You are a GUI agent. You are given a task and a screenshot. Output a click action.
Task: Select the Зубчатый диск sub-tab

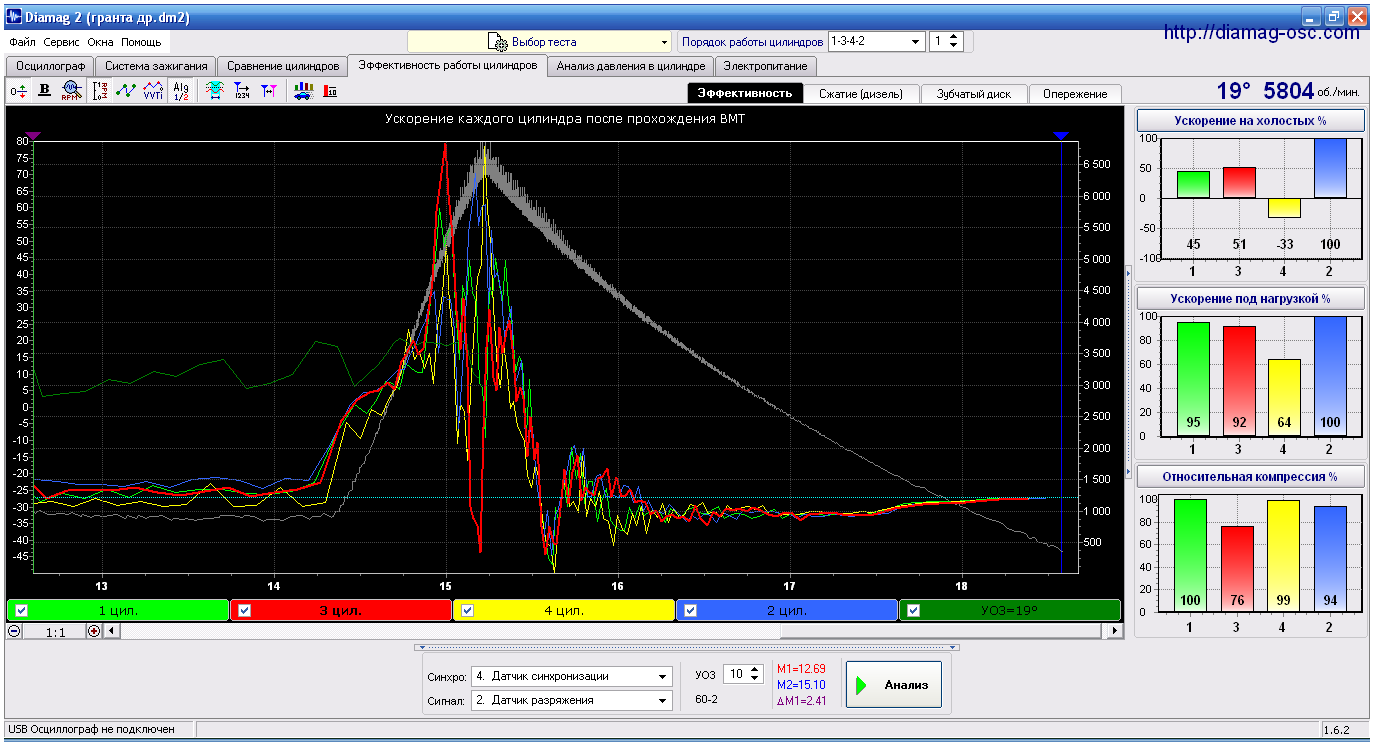pos(974,94)
